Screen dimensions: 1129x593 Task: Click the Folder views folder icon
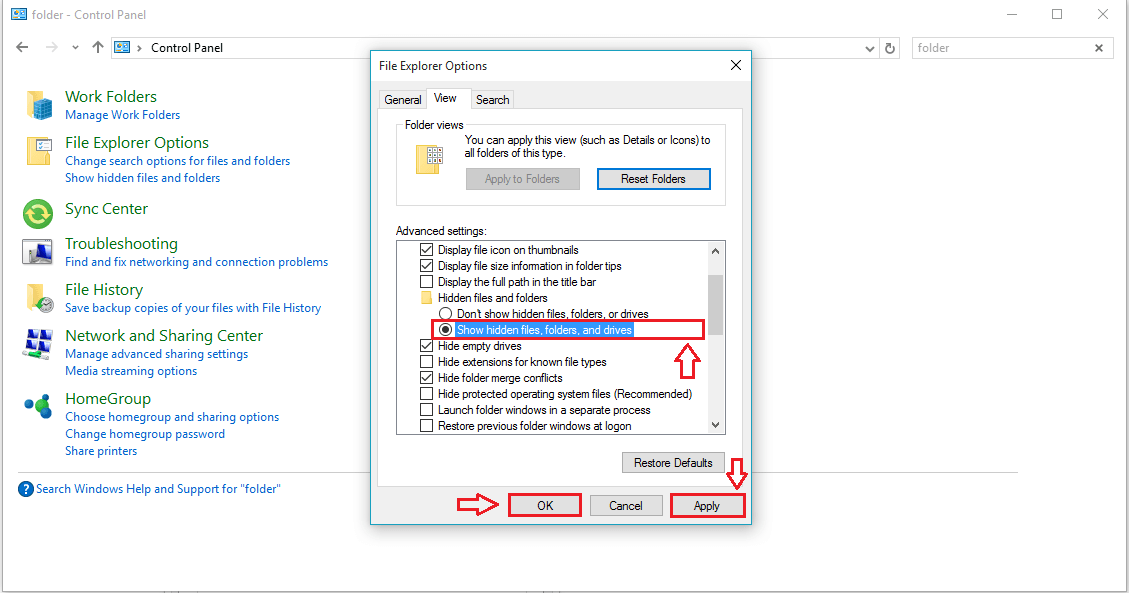click(x=429, y=159)
